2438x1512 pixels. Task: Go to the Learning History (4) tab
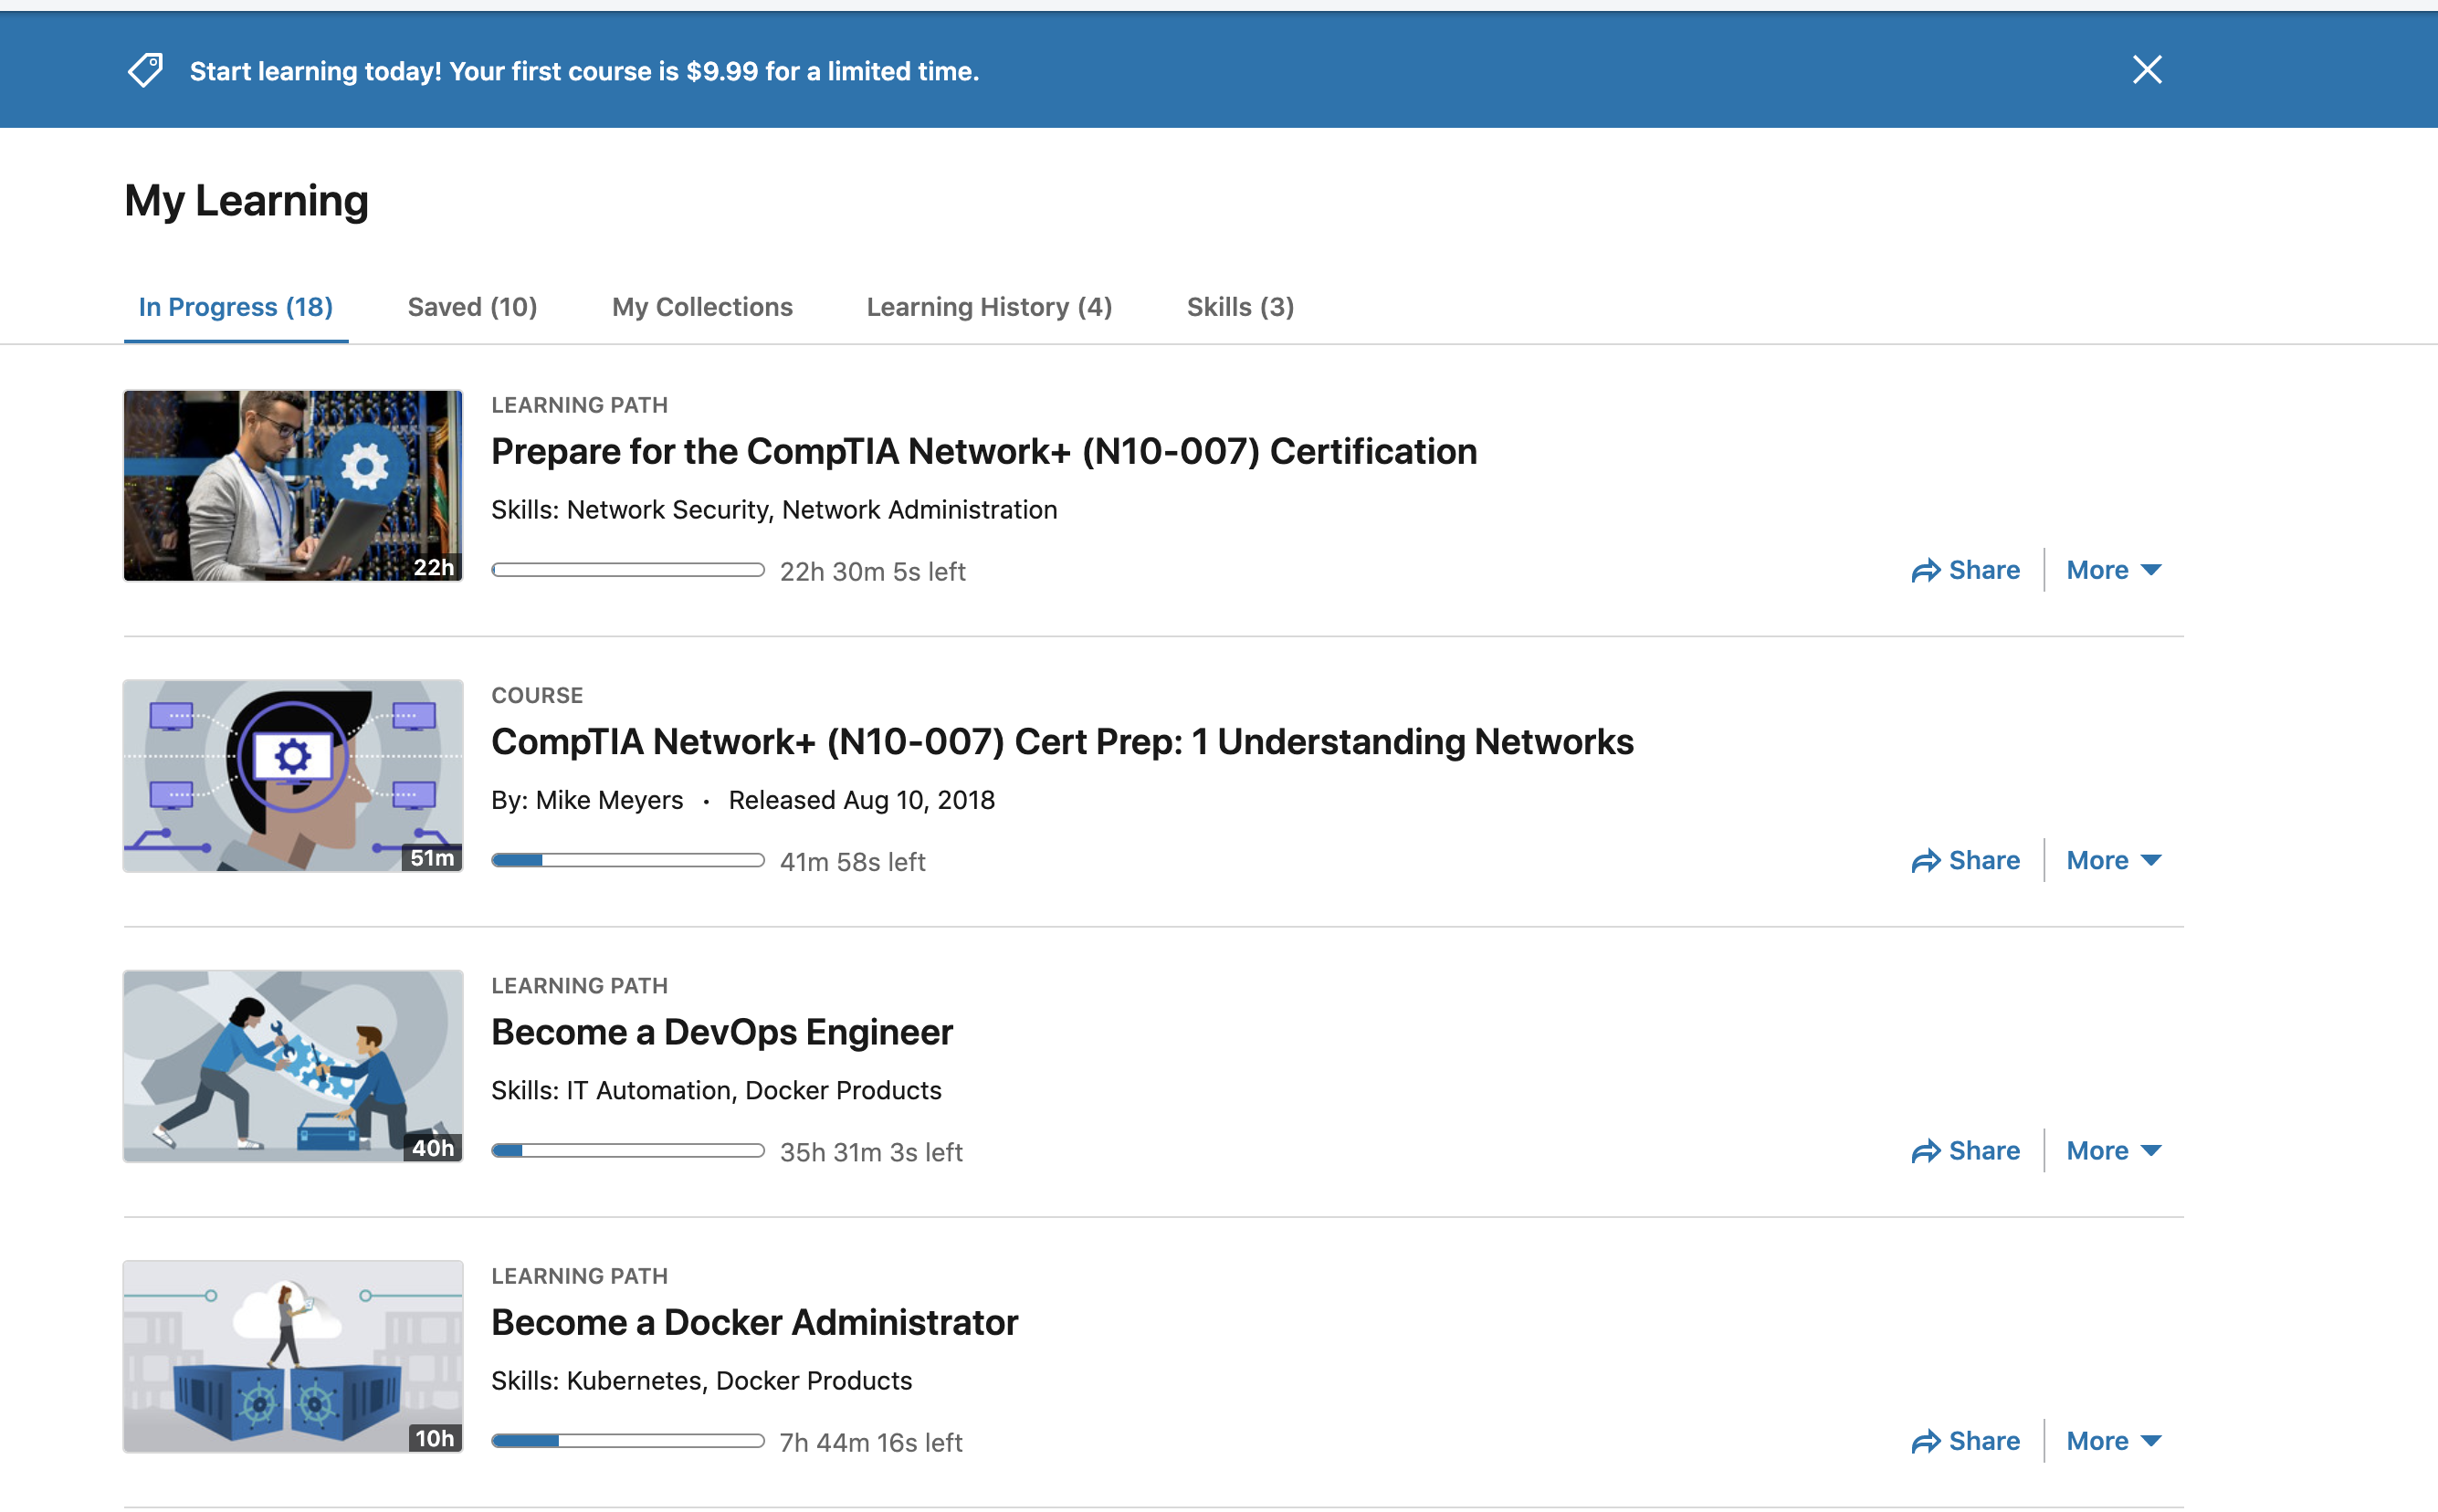tap(989, 307)
